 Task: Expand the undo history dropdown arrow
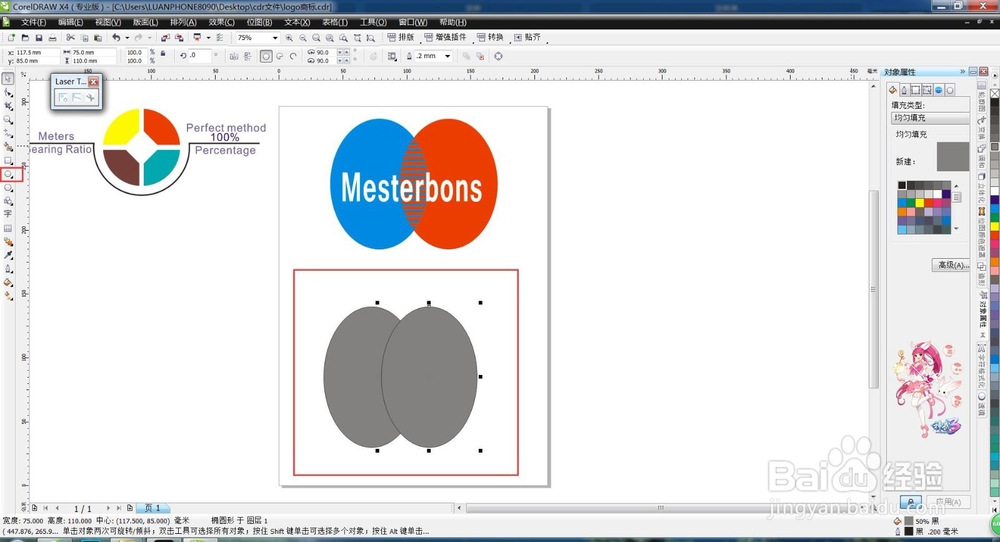coord(127,38)
